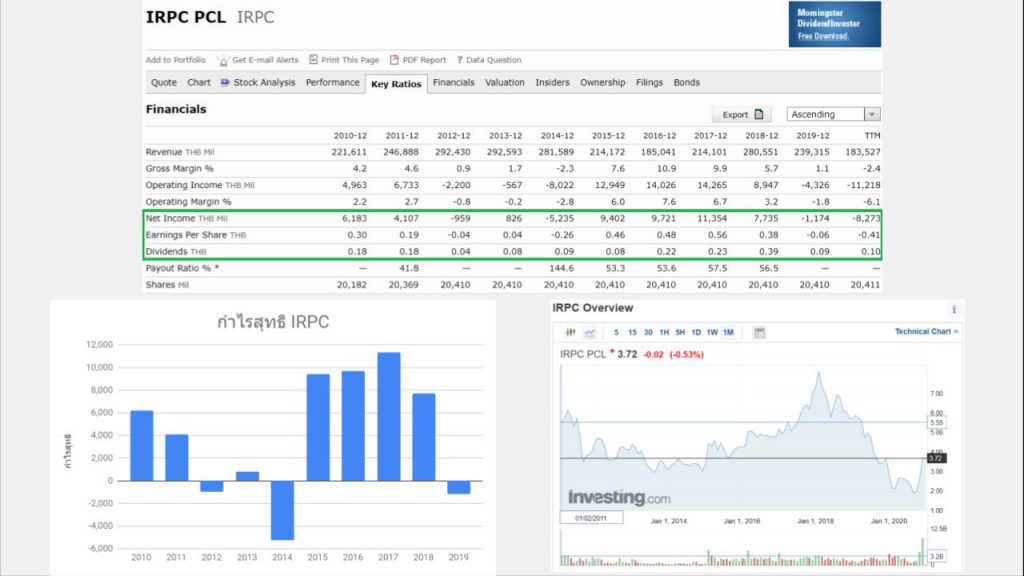Screen dimensions: 1024x576
Task: Click the IRPC PCL price 3.72
Action: [x=627, y=355]
